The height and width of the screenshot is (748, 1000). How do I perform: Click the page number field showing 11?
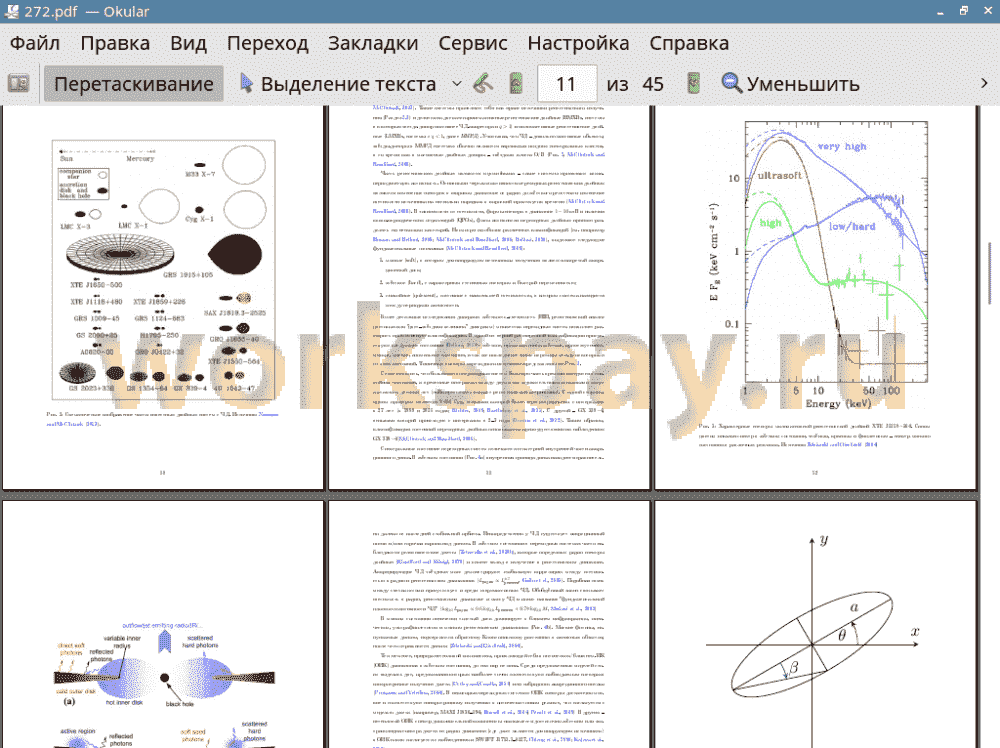pos(567,84)
